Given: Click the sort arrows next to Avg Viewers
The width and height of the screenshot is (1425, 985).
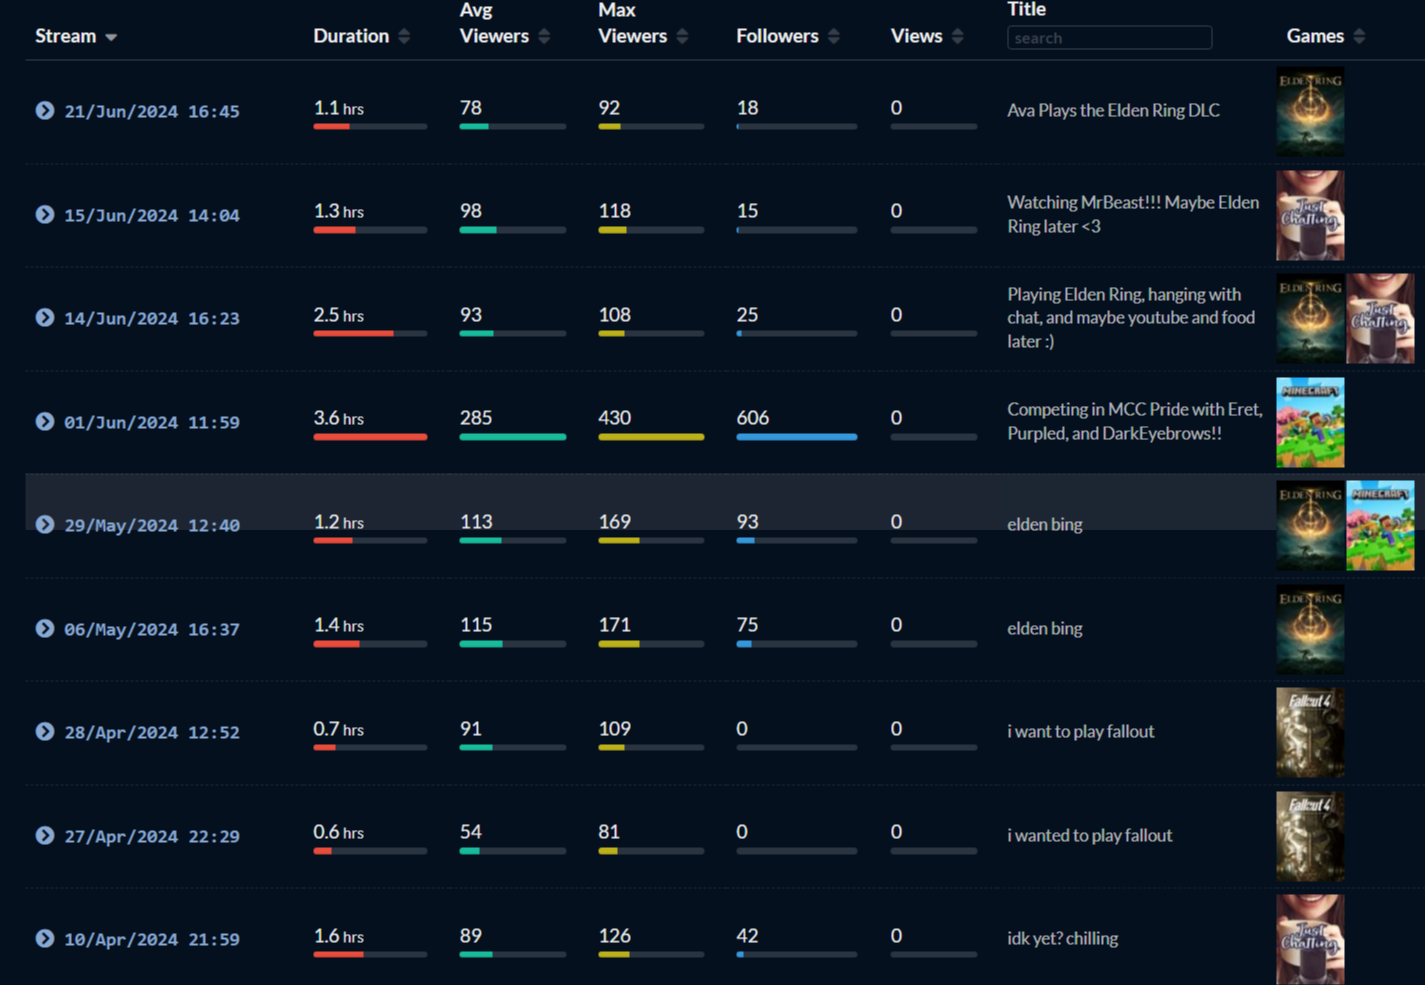Looking at the screenshot, I should point(544,36).
